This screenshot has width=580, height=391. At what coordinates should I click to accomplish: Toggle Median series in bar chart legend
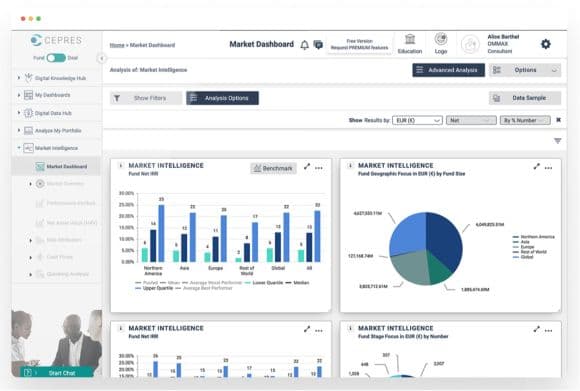(x=297, y=283)
